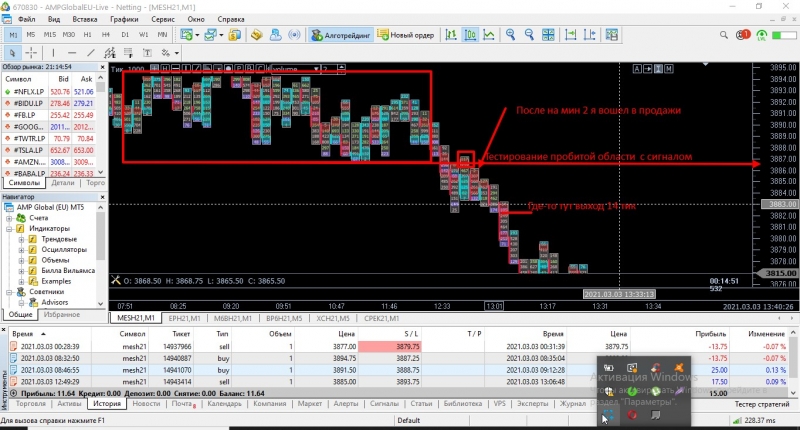
Task: Open drawing objects dropdown arrow
Action: (x=177, y=53)
